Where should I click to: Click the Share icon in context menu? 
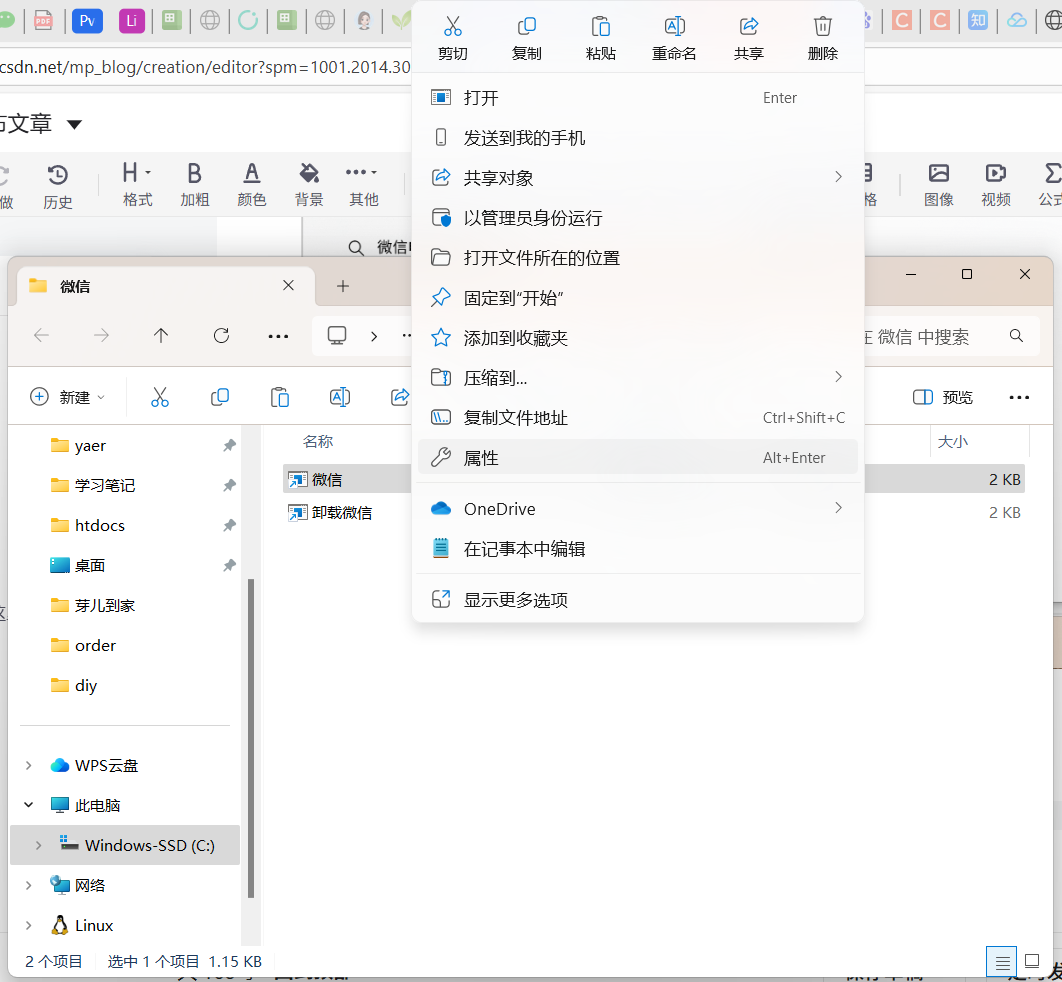point(748,26)
